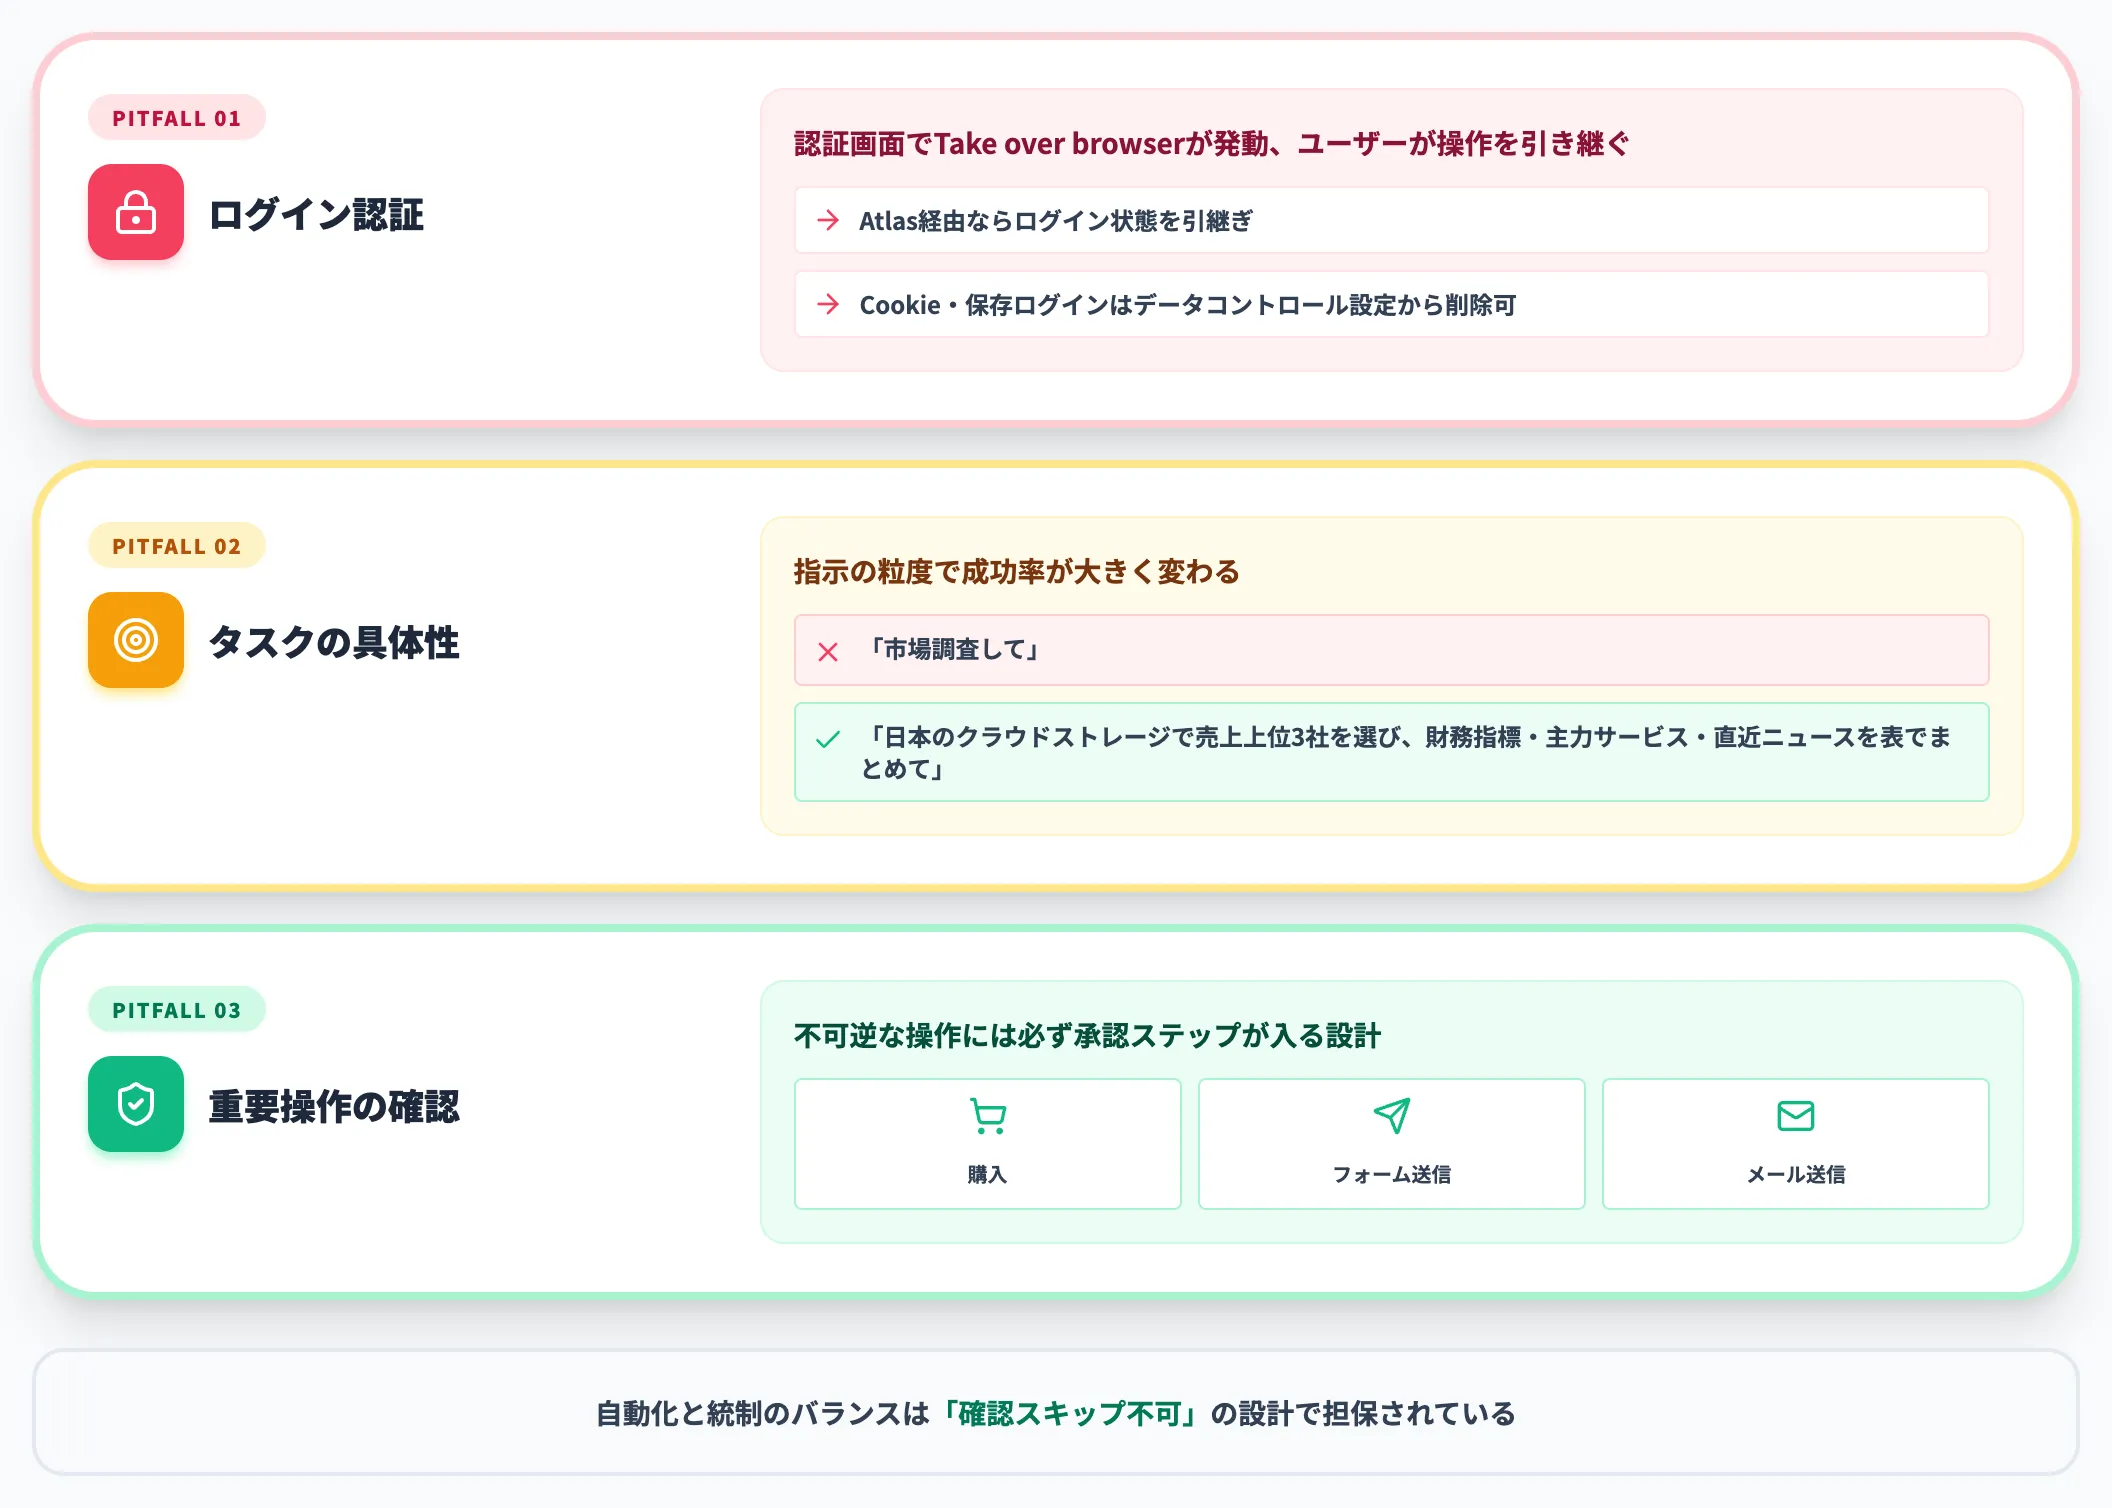
Task: Click the heading 指示の粒度で成功率が大きく変わる
Action: (x=1017, y=572)
